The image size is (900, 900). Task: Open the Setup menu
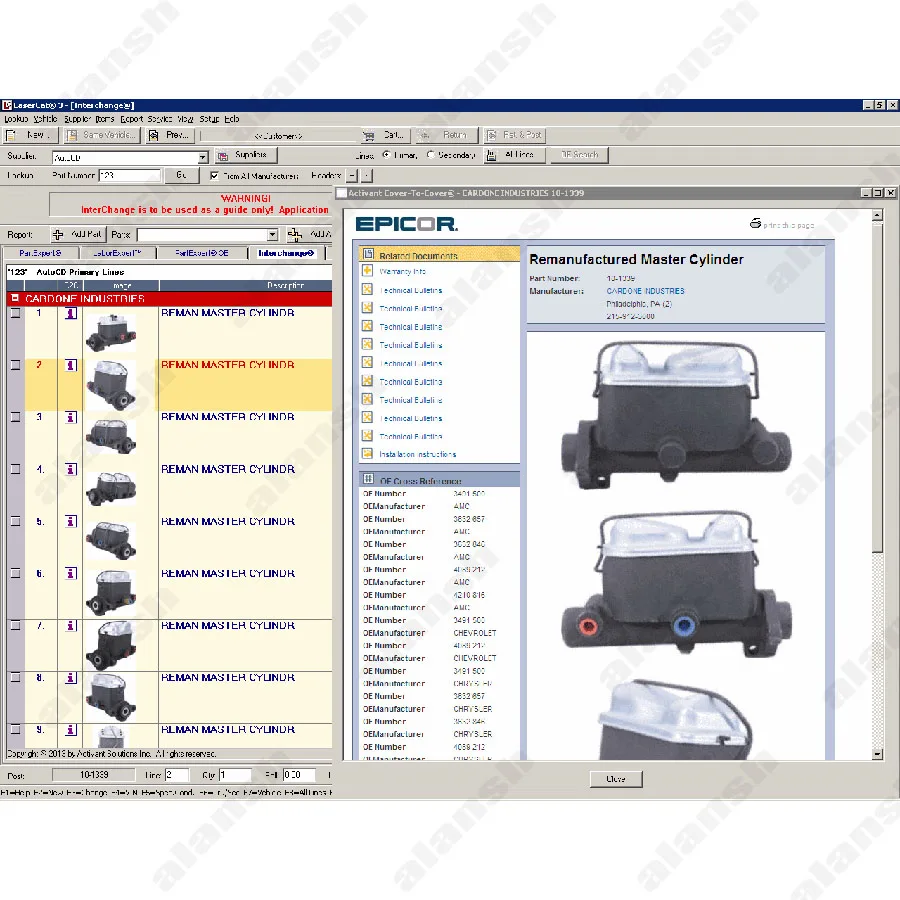pos(209,119)
